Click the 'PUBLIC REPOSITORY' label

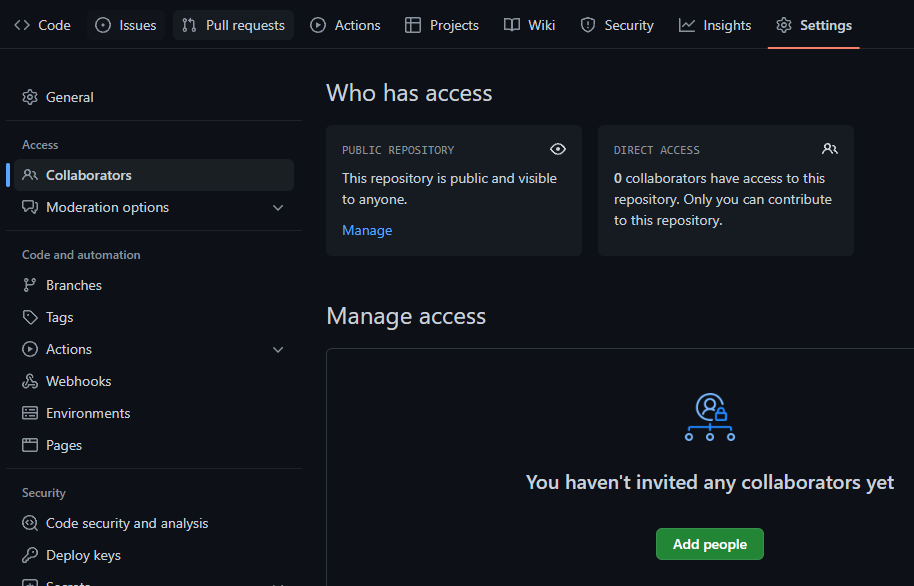[398, 150]
